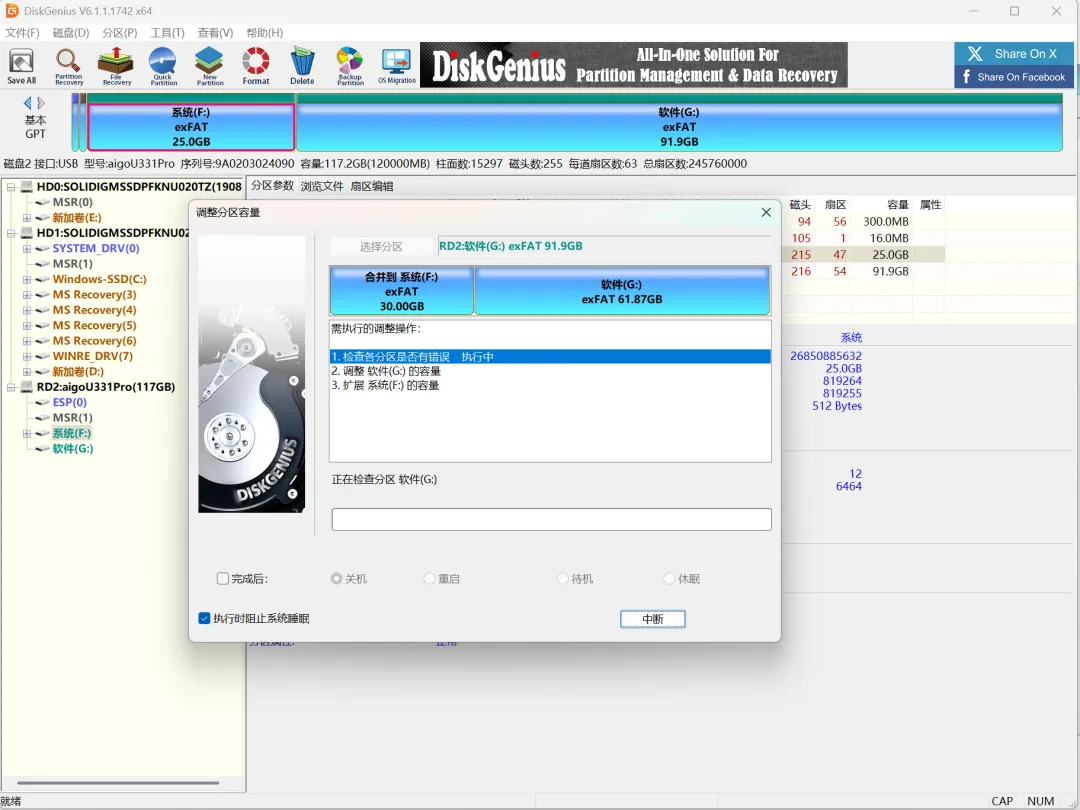This screenshot has width=1080, height=810.
Task: Launch the File Recovery tool
Action: click(x=116, y=66)
